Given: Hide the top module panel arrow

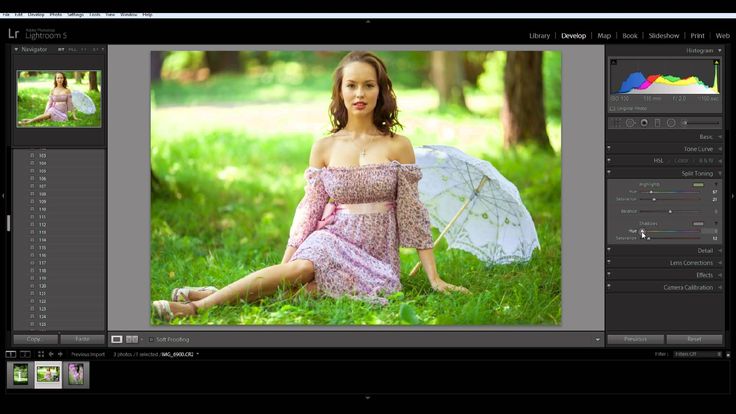Looking at the screenshot, I should tap(368, 22).
